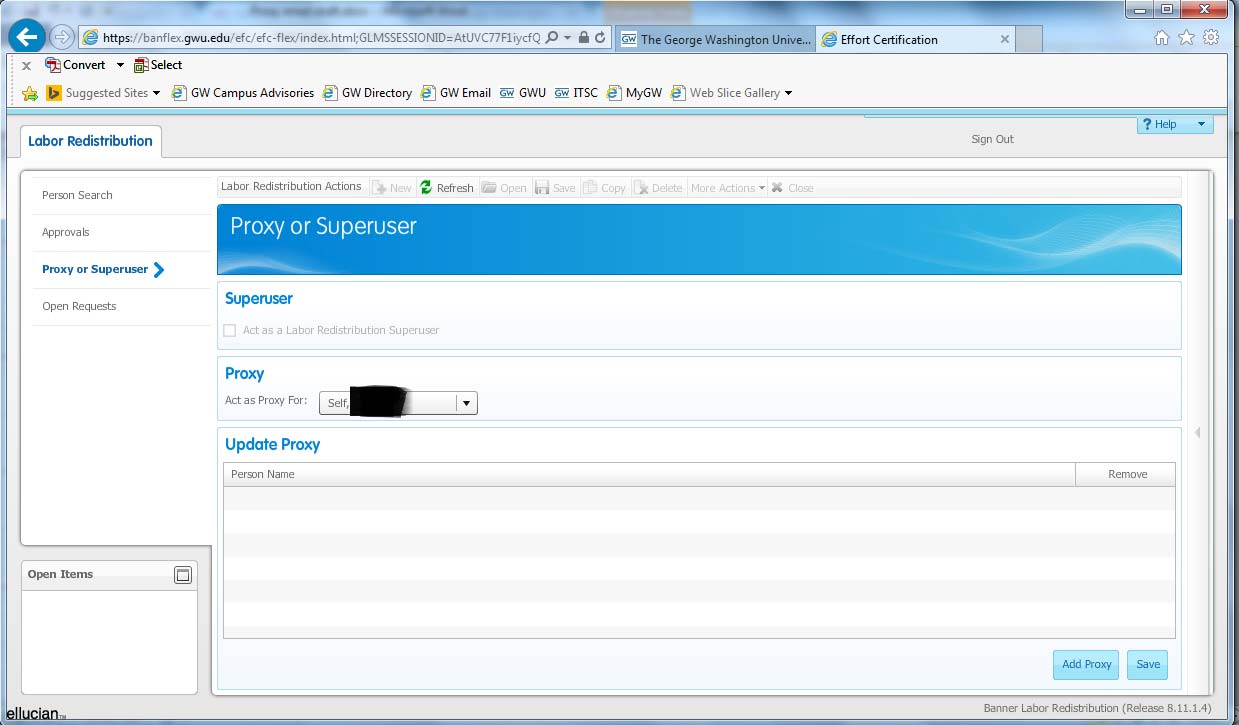Open the Person Search menu item
The image size is (1239, 725).
[77, 195]
